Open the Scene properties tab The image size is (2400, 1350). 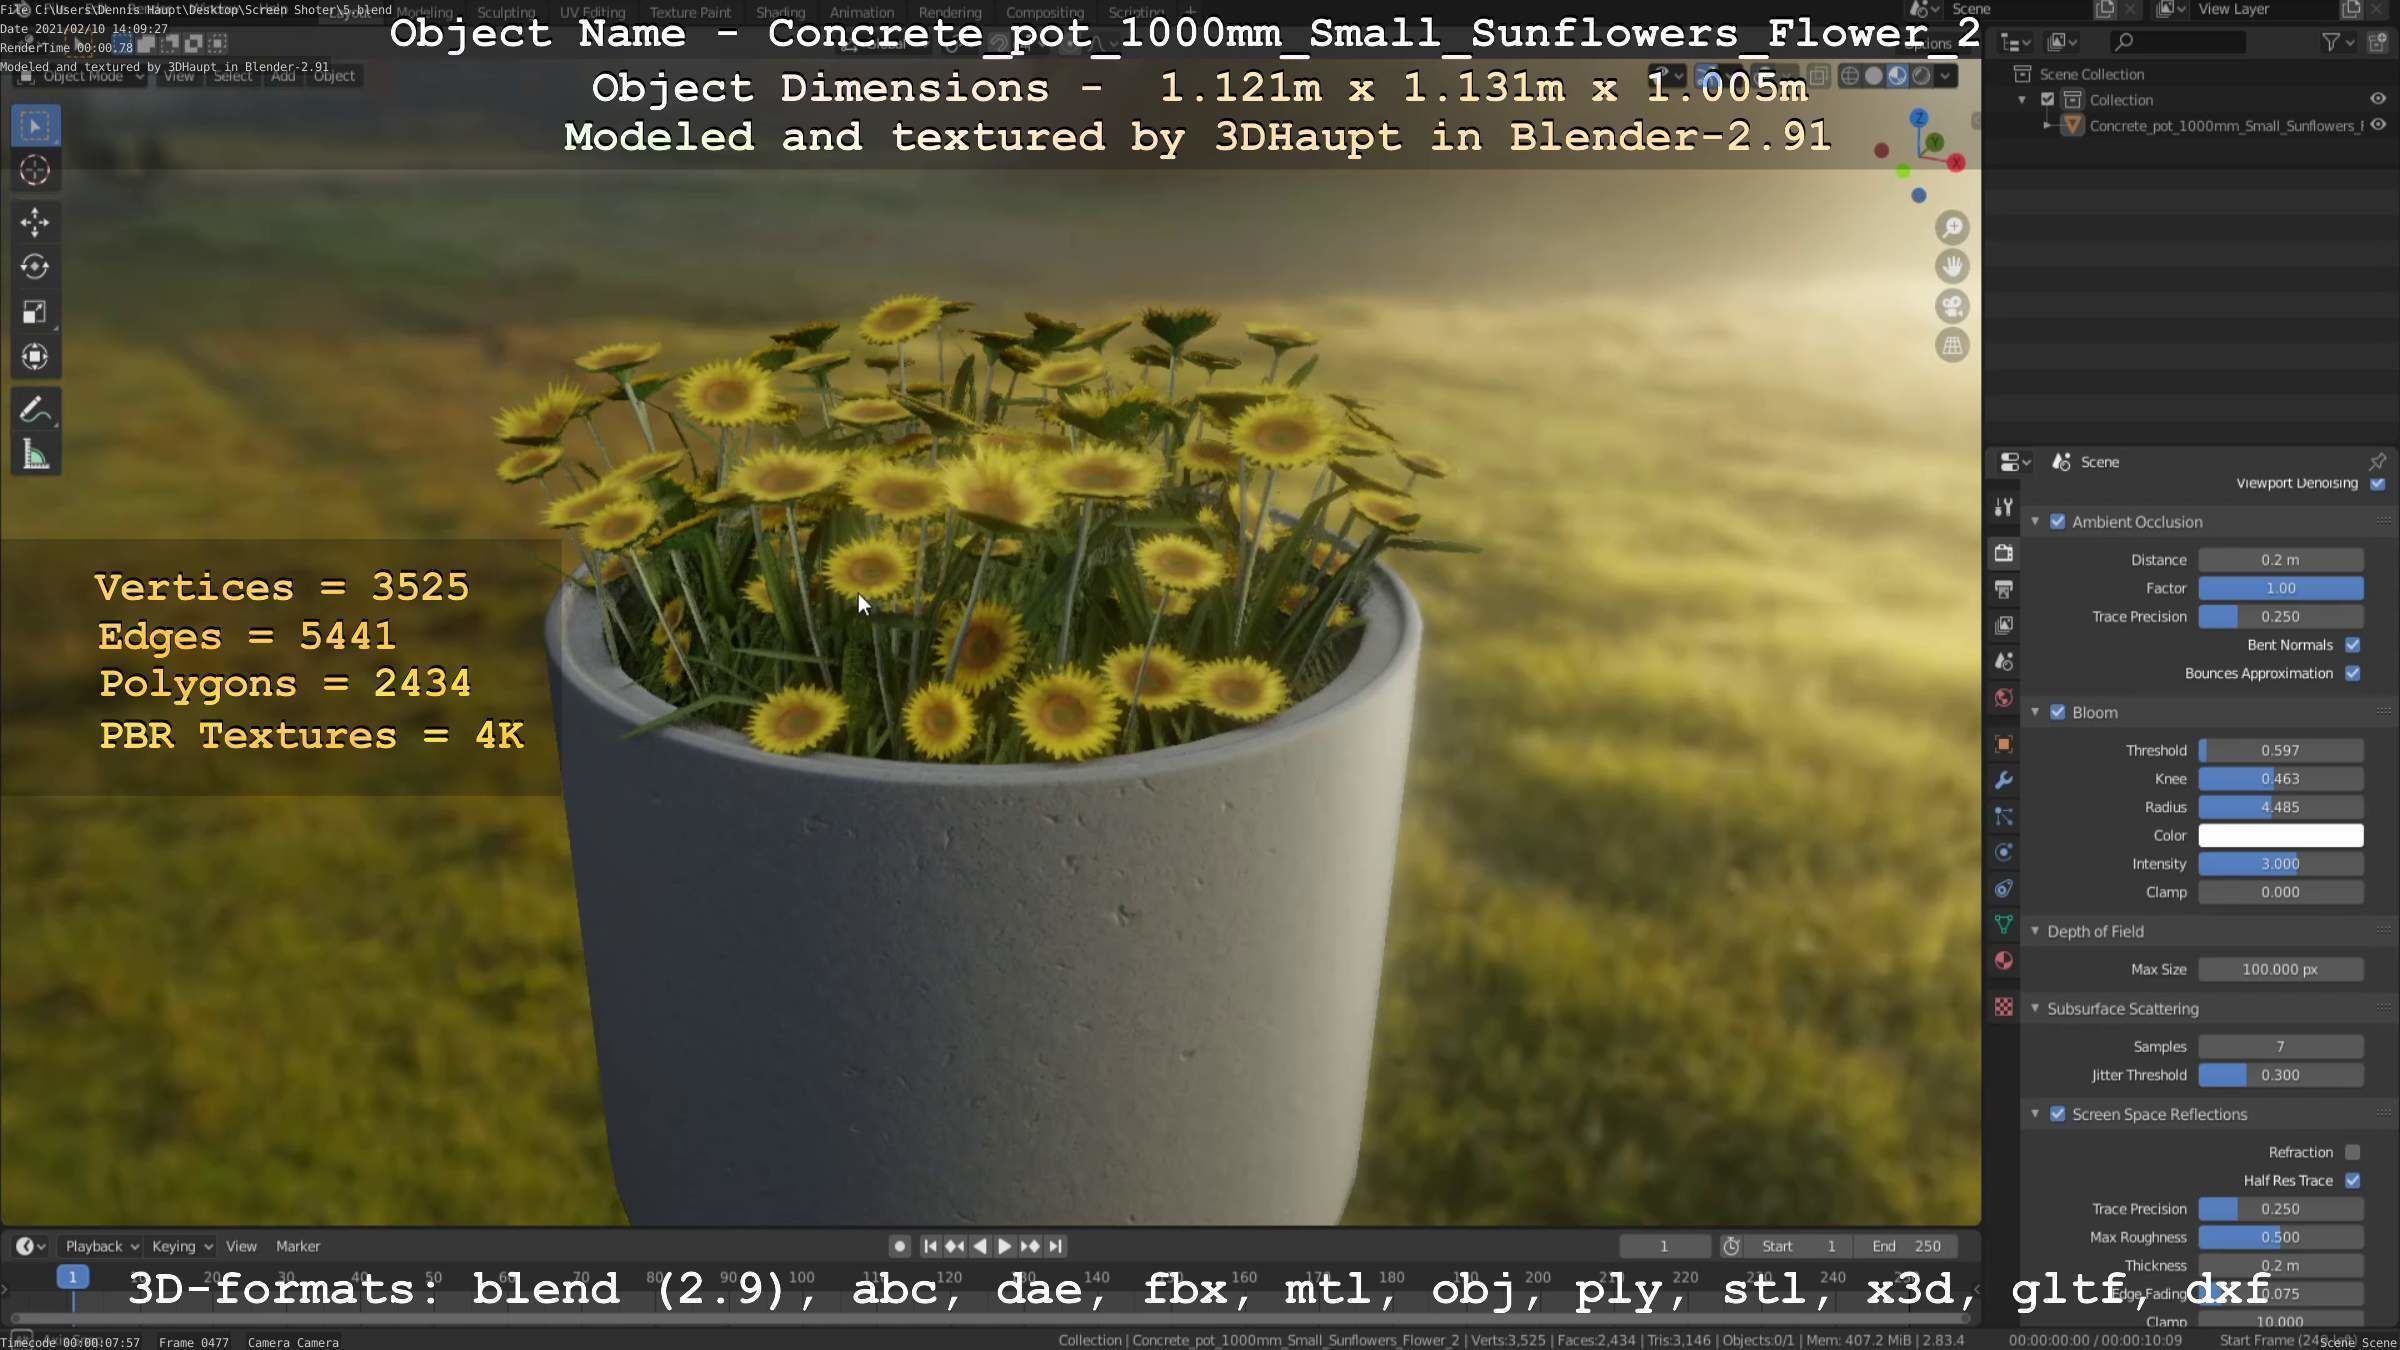pos(2003,661)
